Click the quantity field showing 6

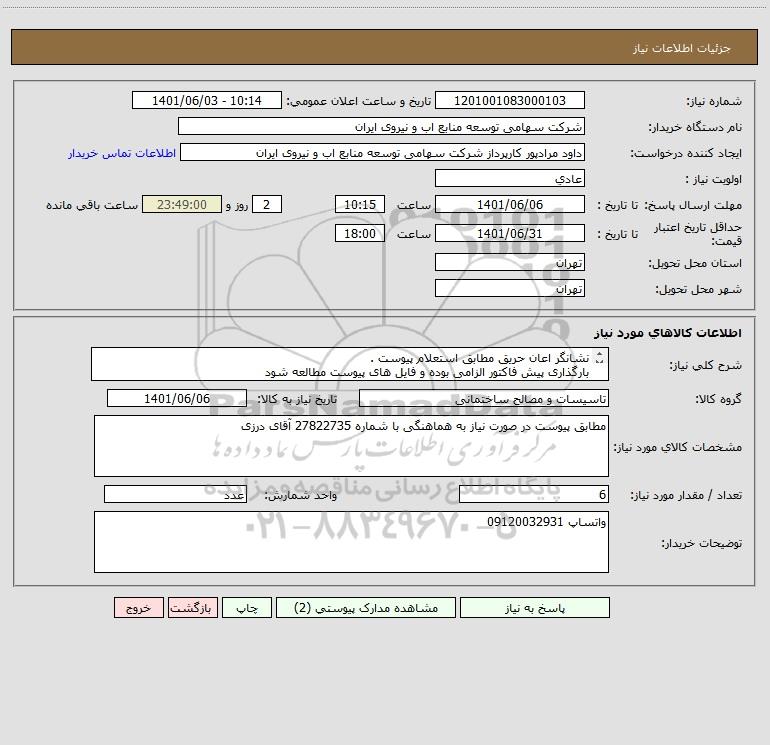(x=534, y=494)
